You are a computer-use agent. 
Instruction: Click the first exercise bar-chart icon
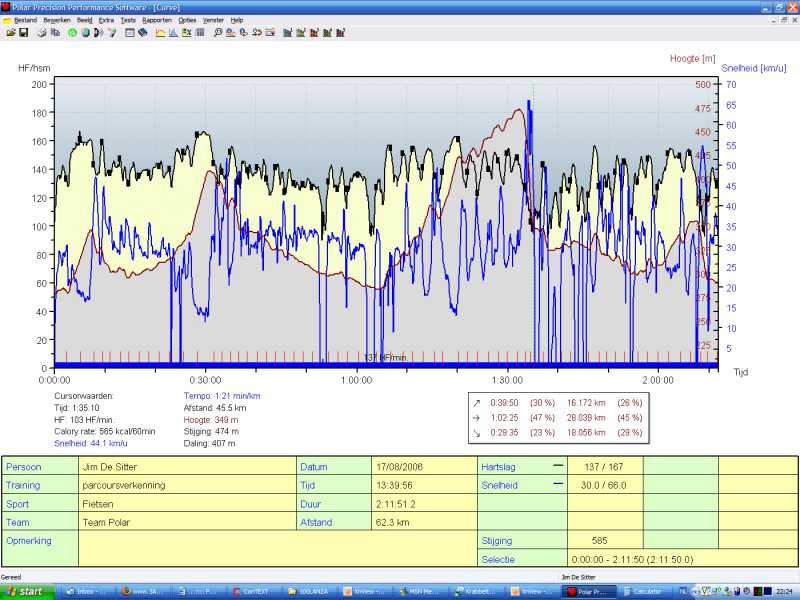click(x=287, y=33)
